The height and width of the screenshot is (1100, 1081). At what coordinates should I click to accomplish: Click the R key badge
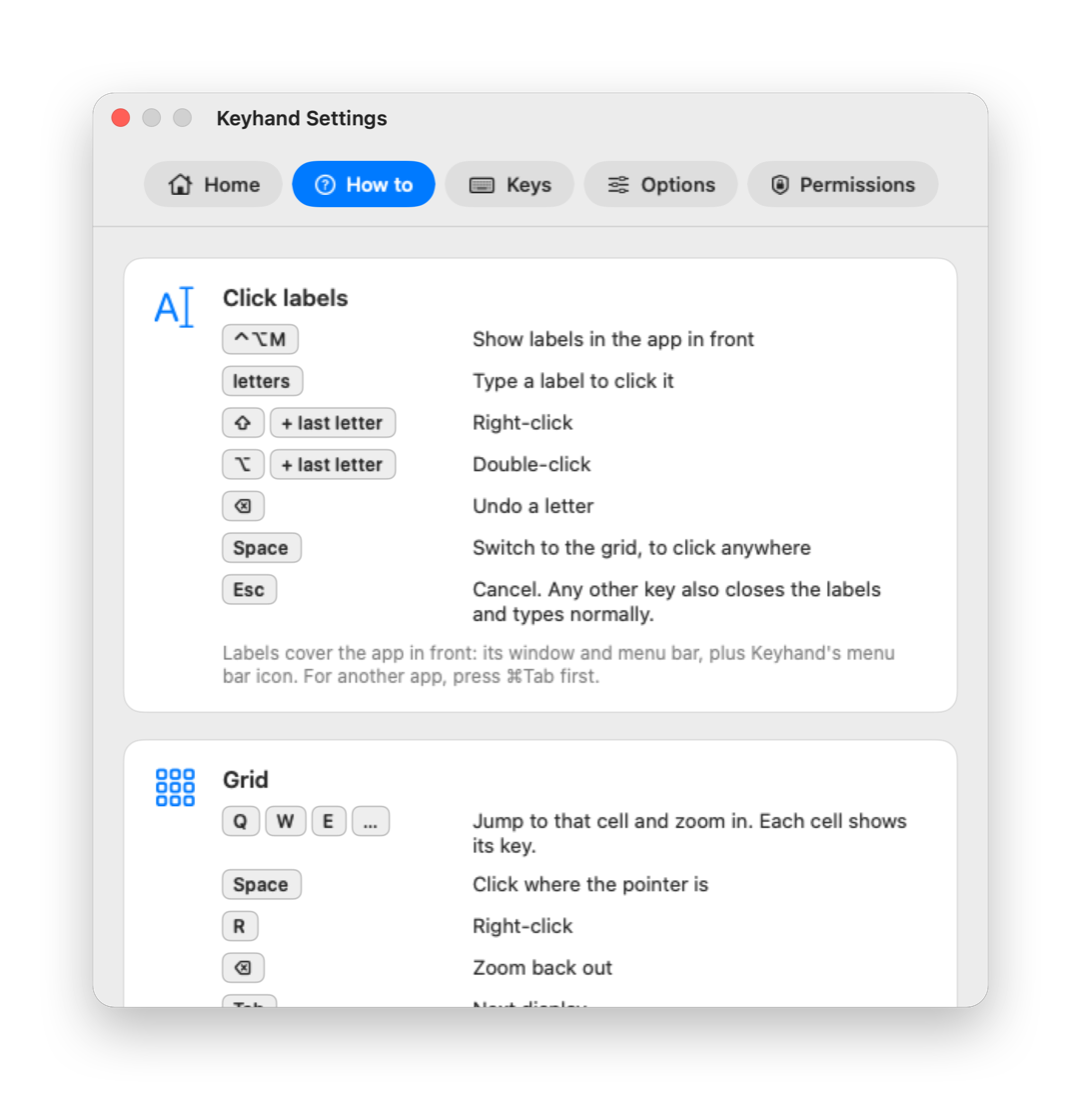coord(240,926)
